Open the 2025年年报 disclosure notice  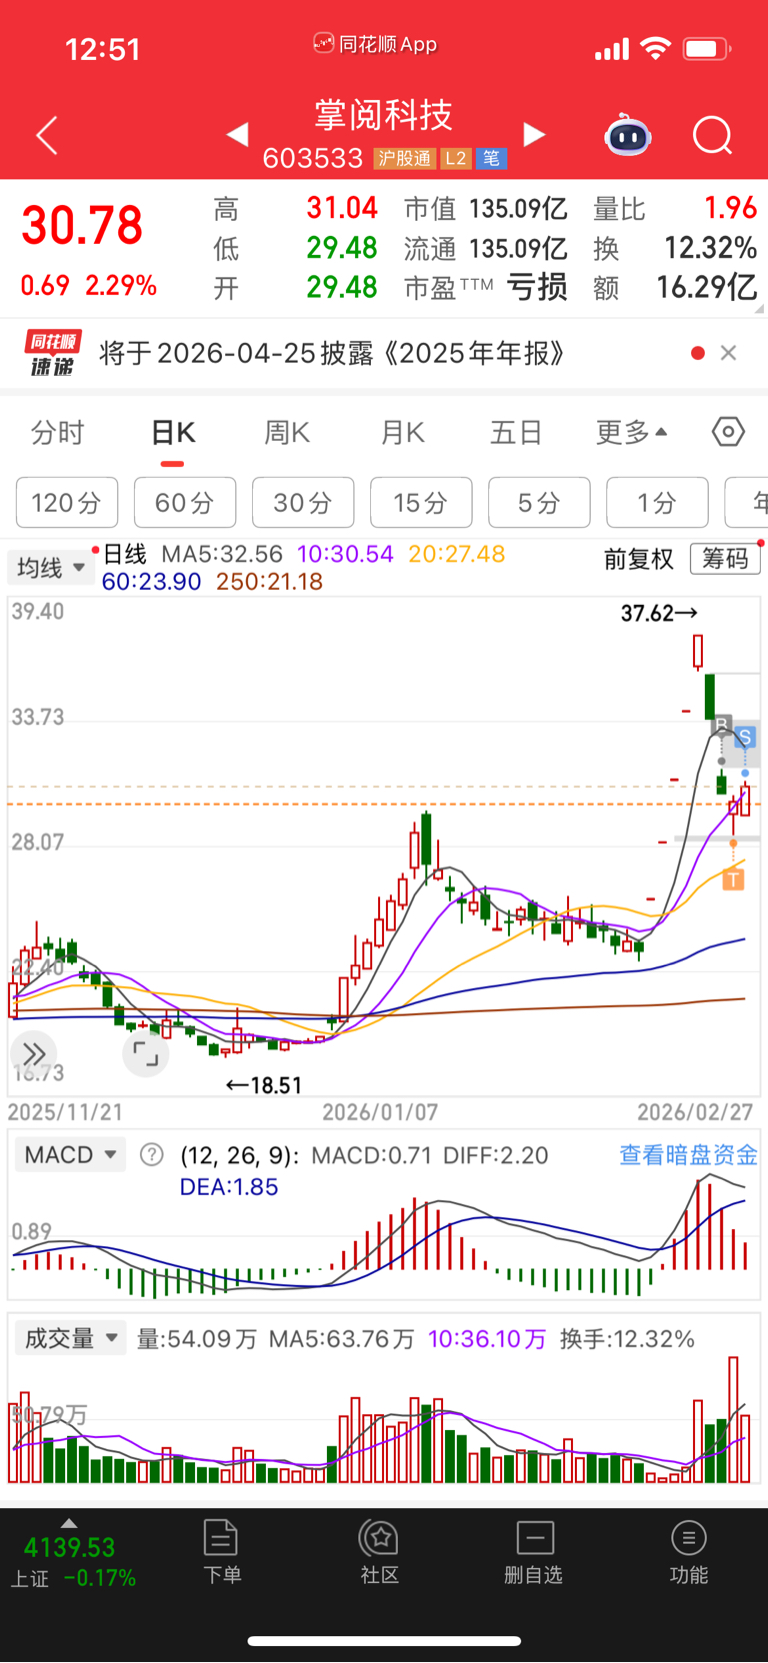[333, 353]
